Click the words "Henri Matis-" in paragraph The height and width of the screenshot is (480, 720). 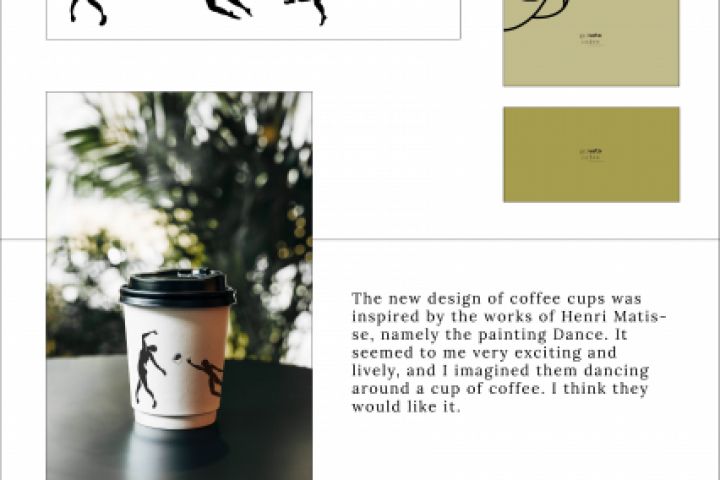pyautogui.click(x=613, y=316)
